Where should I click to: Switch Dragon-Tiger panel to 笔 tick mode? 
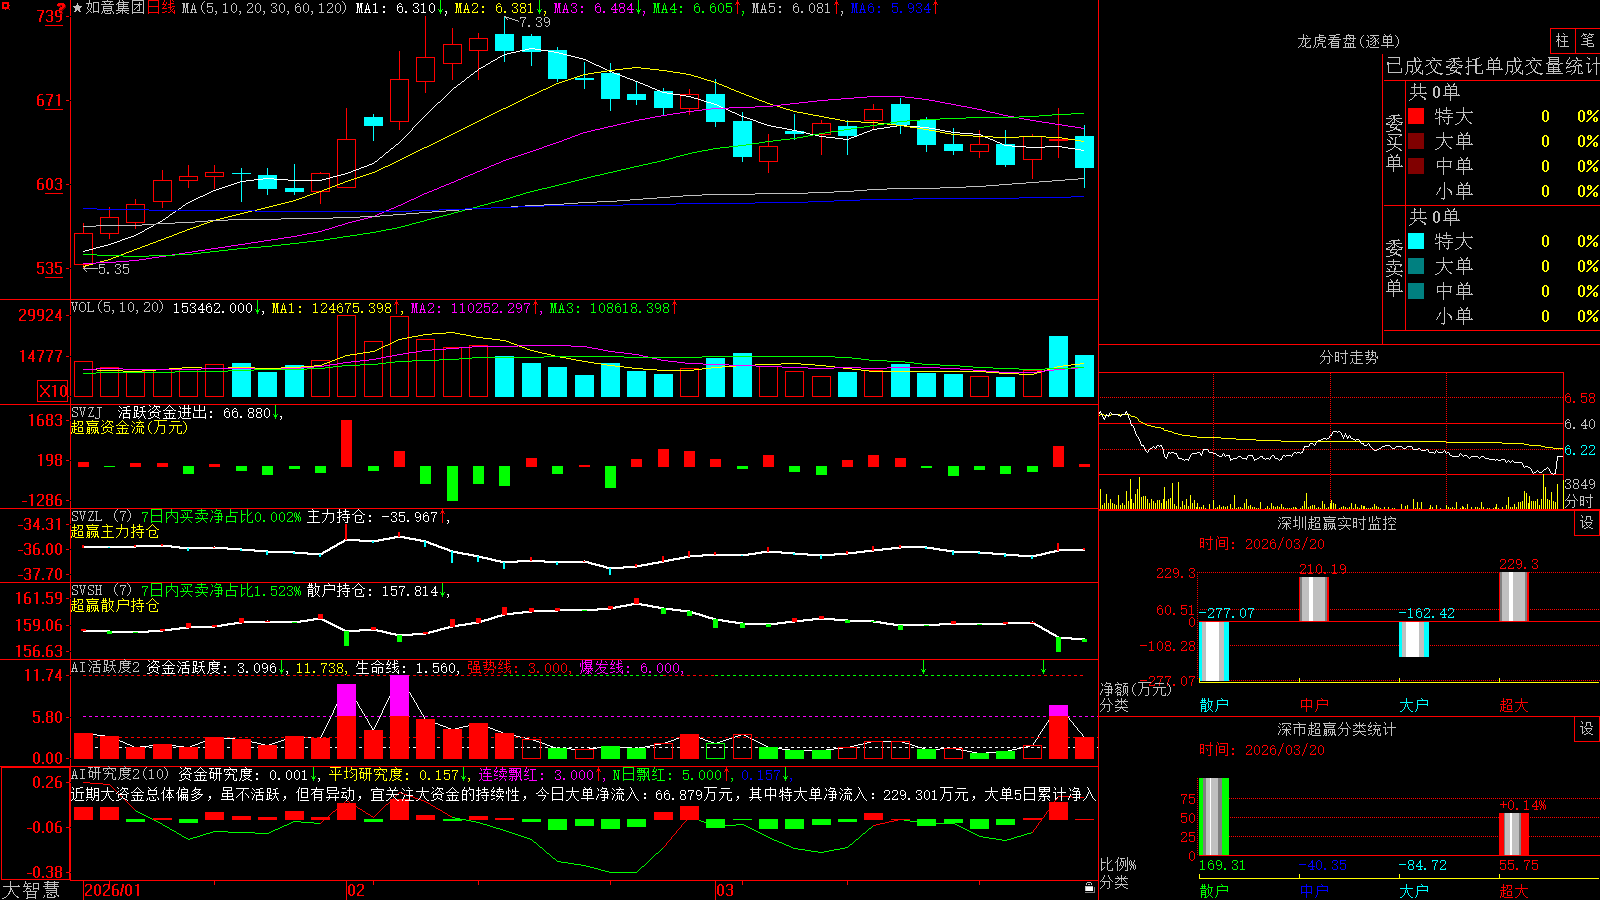tap(1587, 40)
